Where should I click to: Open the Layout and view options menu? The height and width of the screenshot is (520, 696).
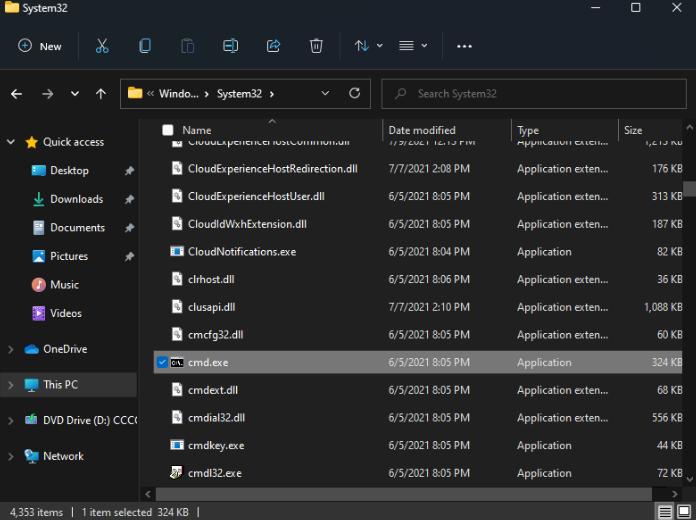pos(413,46)
